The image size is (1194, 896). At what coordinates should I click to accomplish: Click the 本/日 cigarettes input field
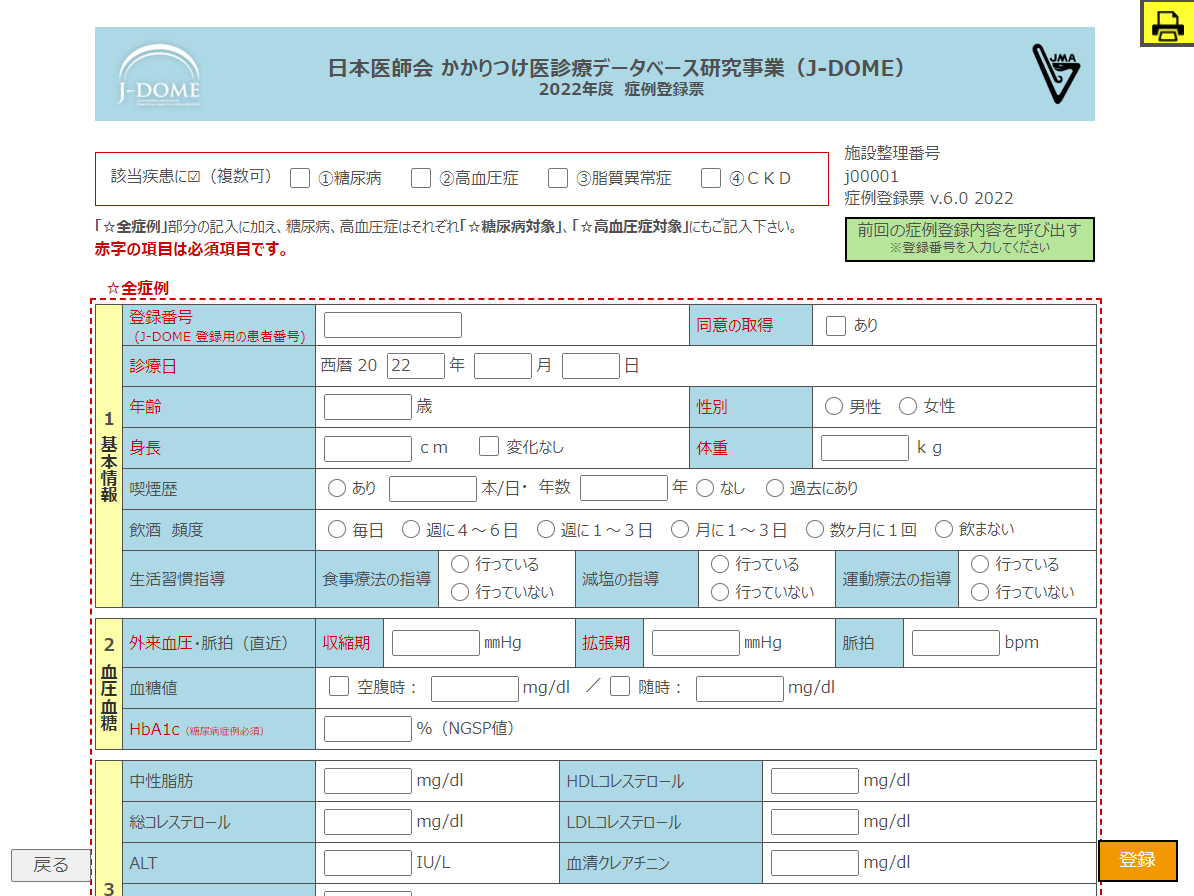click(x=433, y=489)
